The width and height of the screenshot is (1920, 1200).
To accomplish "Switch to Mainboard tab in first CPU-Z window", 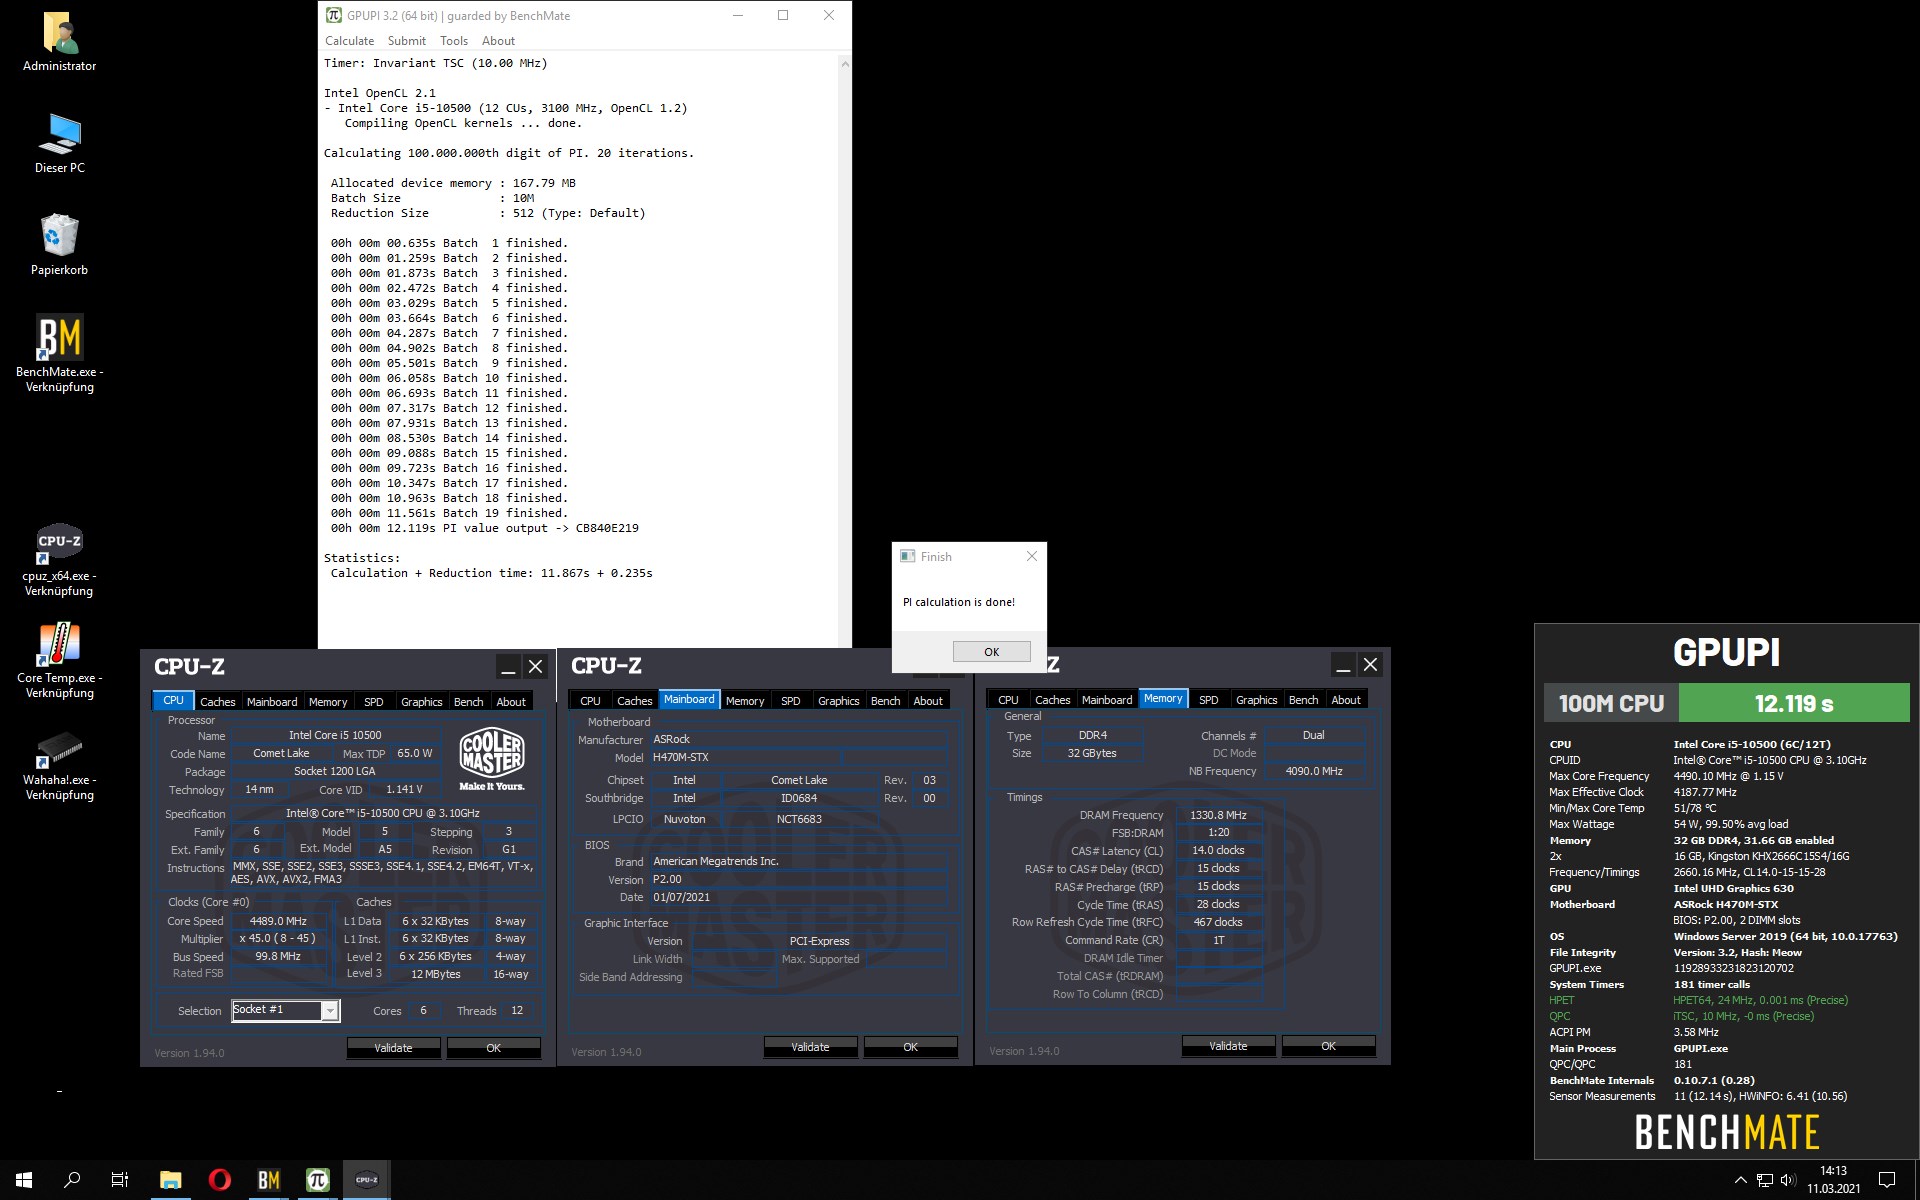I will 272,701.
